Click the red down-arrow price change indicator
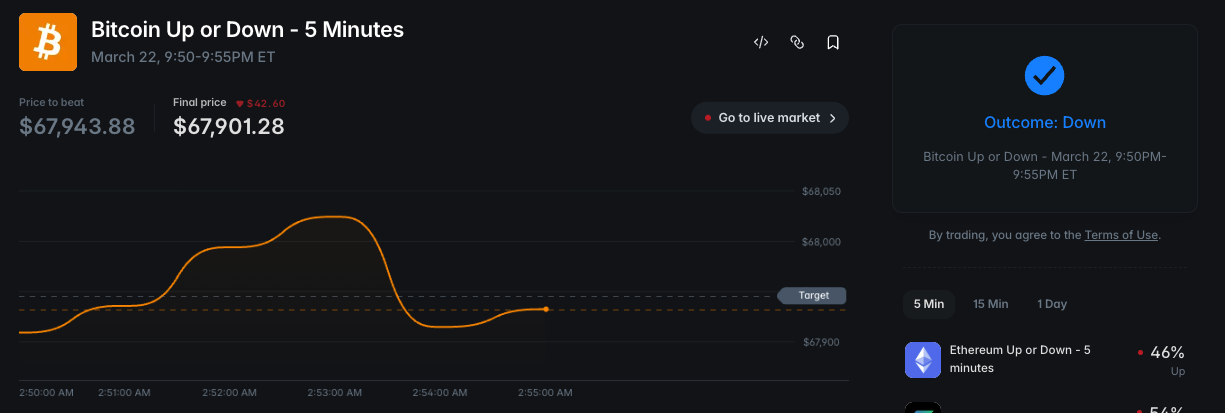 click(x=240, y=103)
